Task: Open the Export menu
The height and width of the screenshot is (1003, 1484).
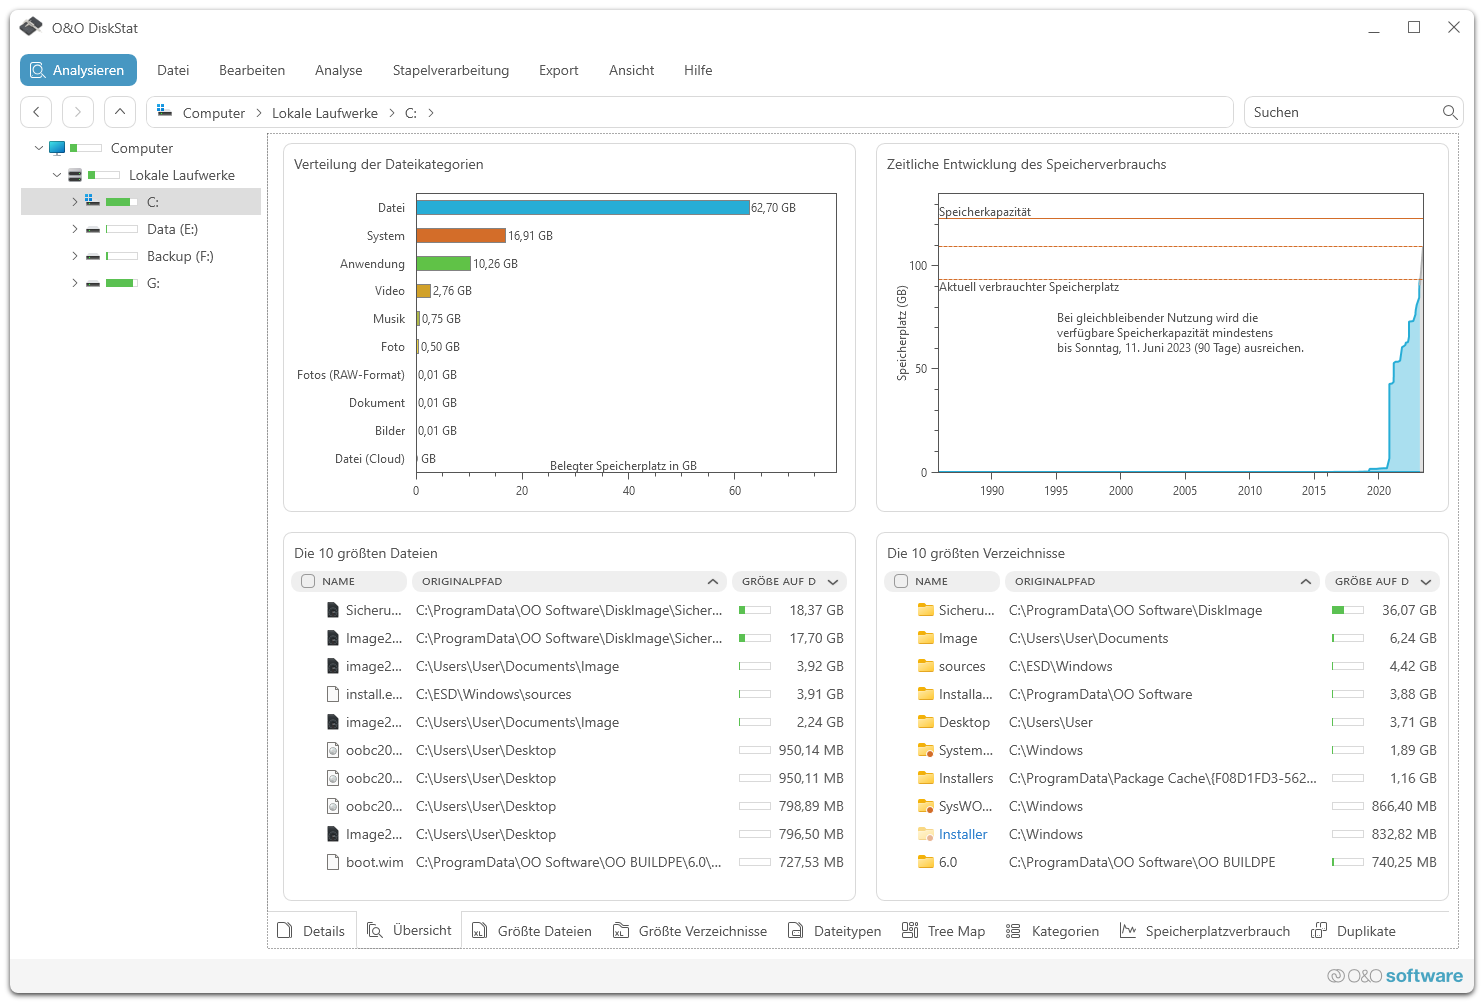Action: tap(559, 70)
